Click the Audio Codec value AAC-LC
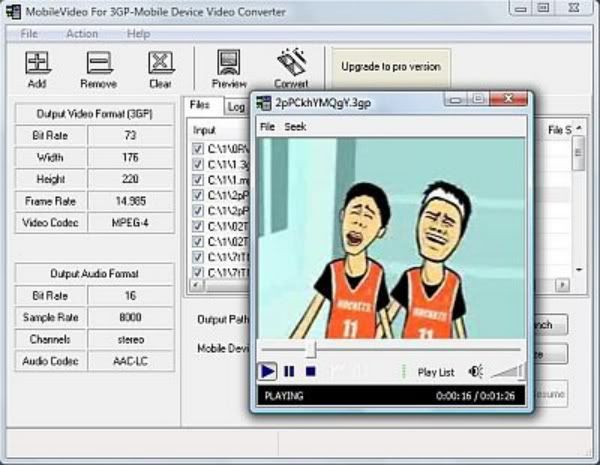Screen dimensions: 600x465 tap(130, 361)
